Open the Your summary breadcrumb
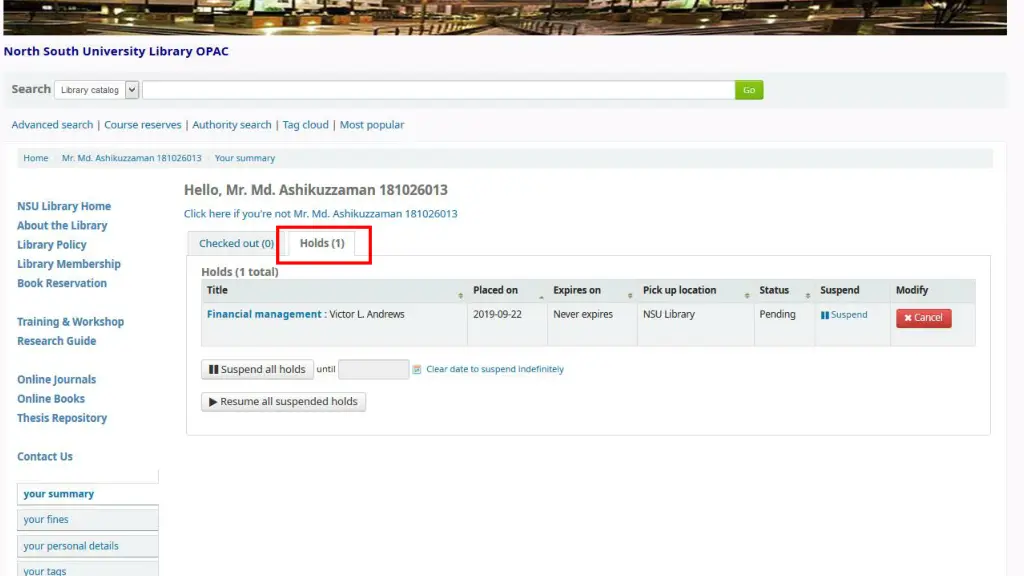The height and width of the screenshot is (576, 1024). click(x=245, y=158)
